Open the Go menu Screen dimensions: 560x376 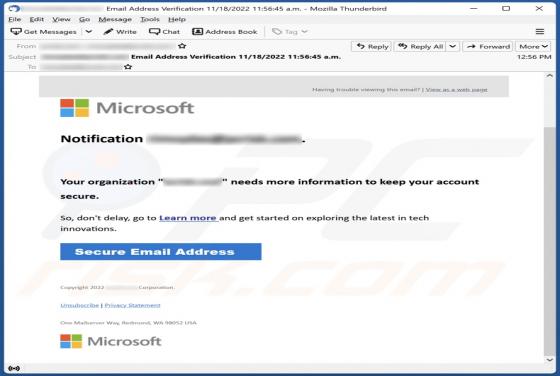[x=84, y=19]
